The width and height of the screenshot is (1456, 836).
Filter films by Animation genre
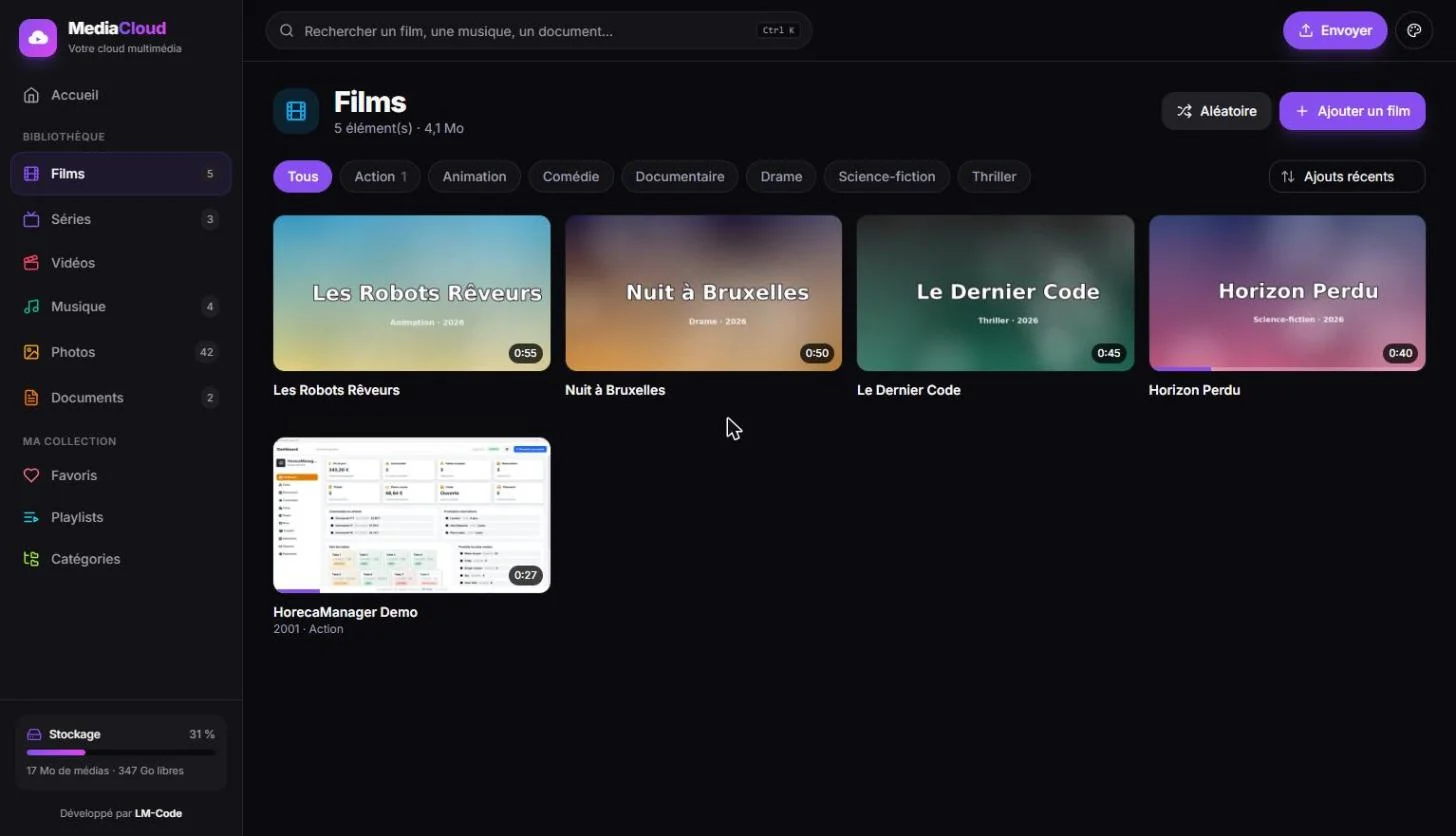point(475,177)
